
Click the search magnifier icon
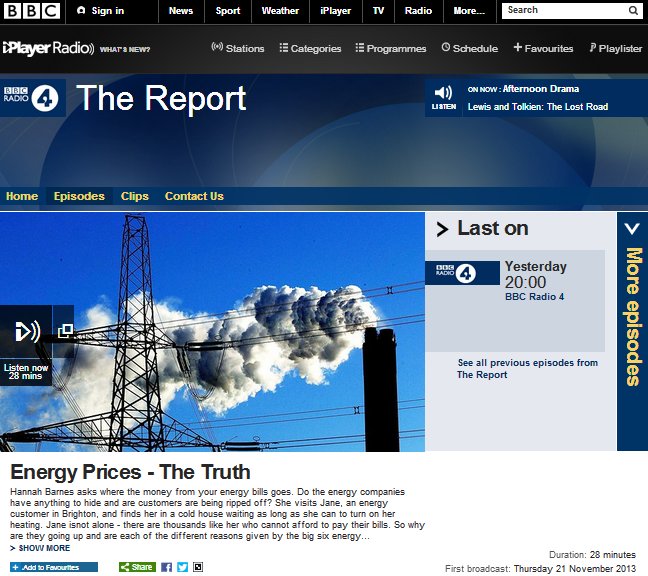[633, 10]
